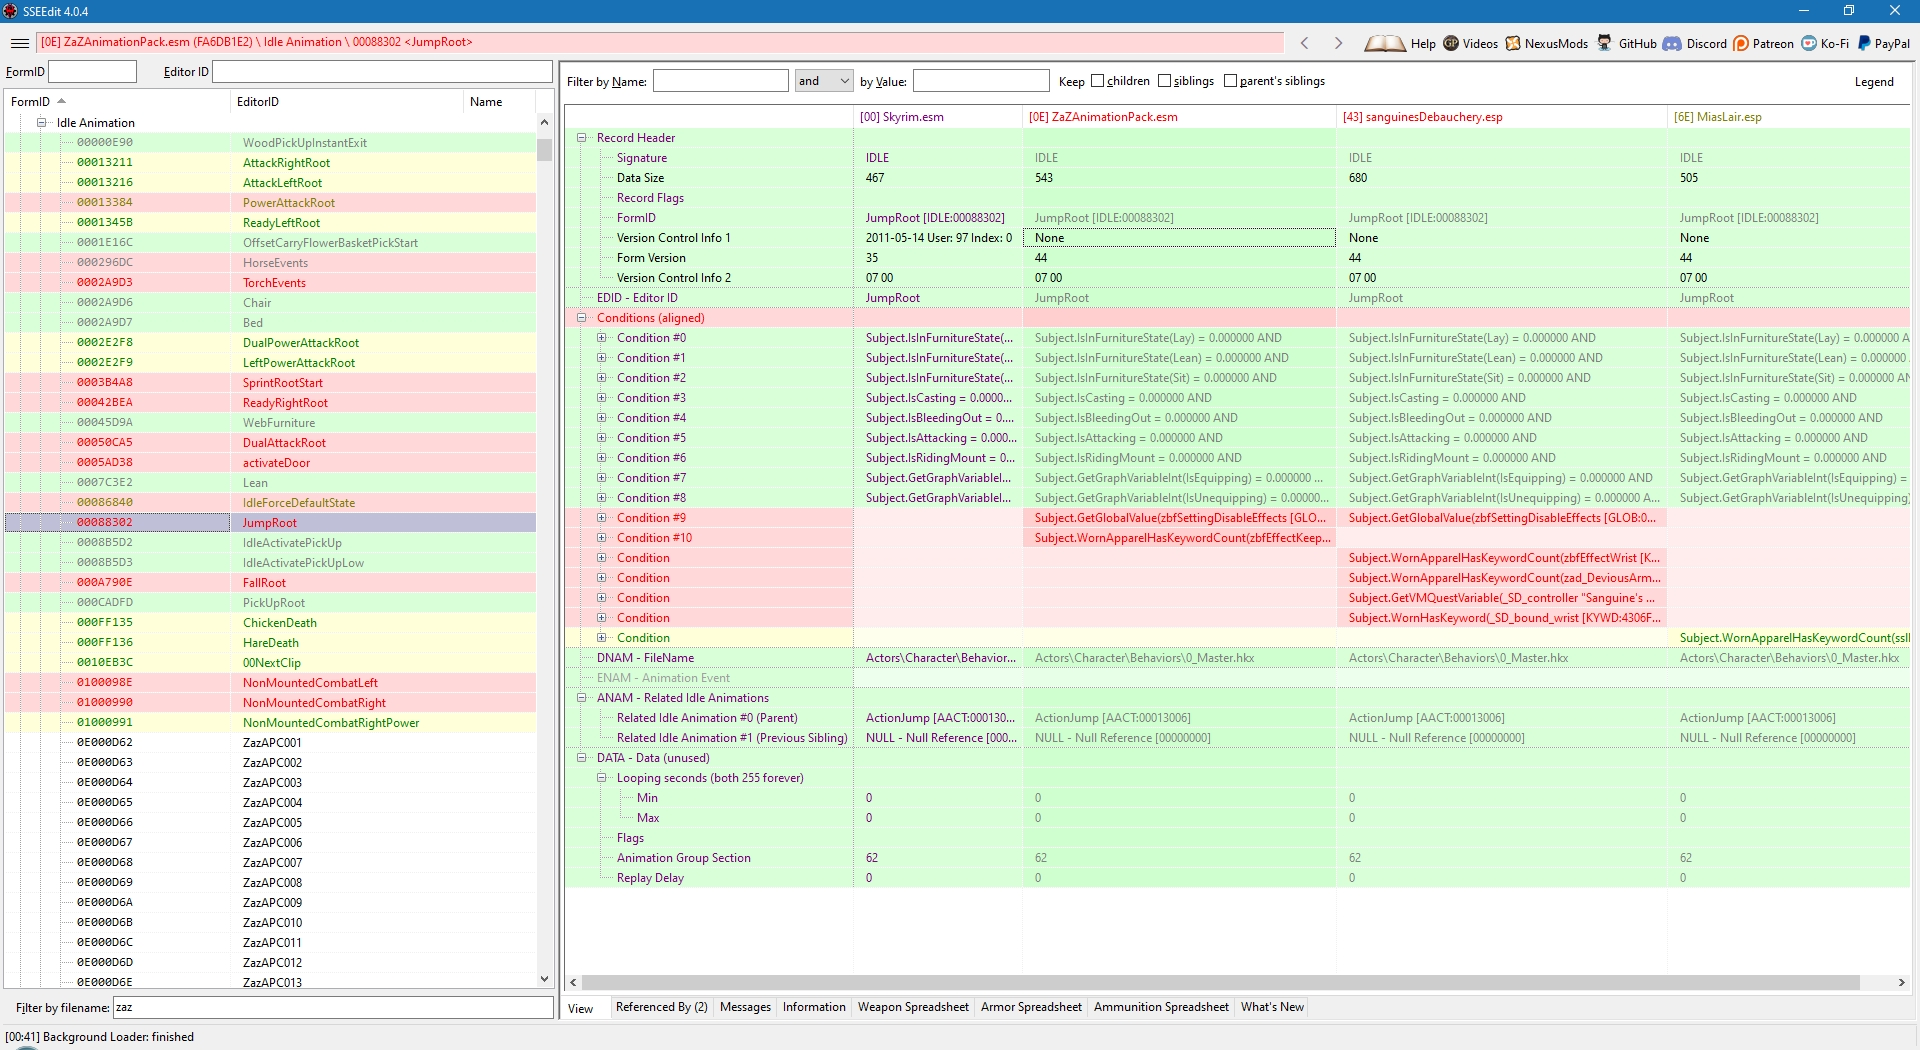Open the Messages tab
The image size is (1920, 1050).
(x=745, y=1007)
